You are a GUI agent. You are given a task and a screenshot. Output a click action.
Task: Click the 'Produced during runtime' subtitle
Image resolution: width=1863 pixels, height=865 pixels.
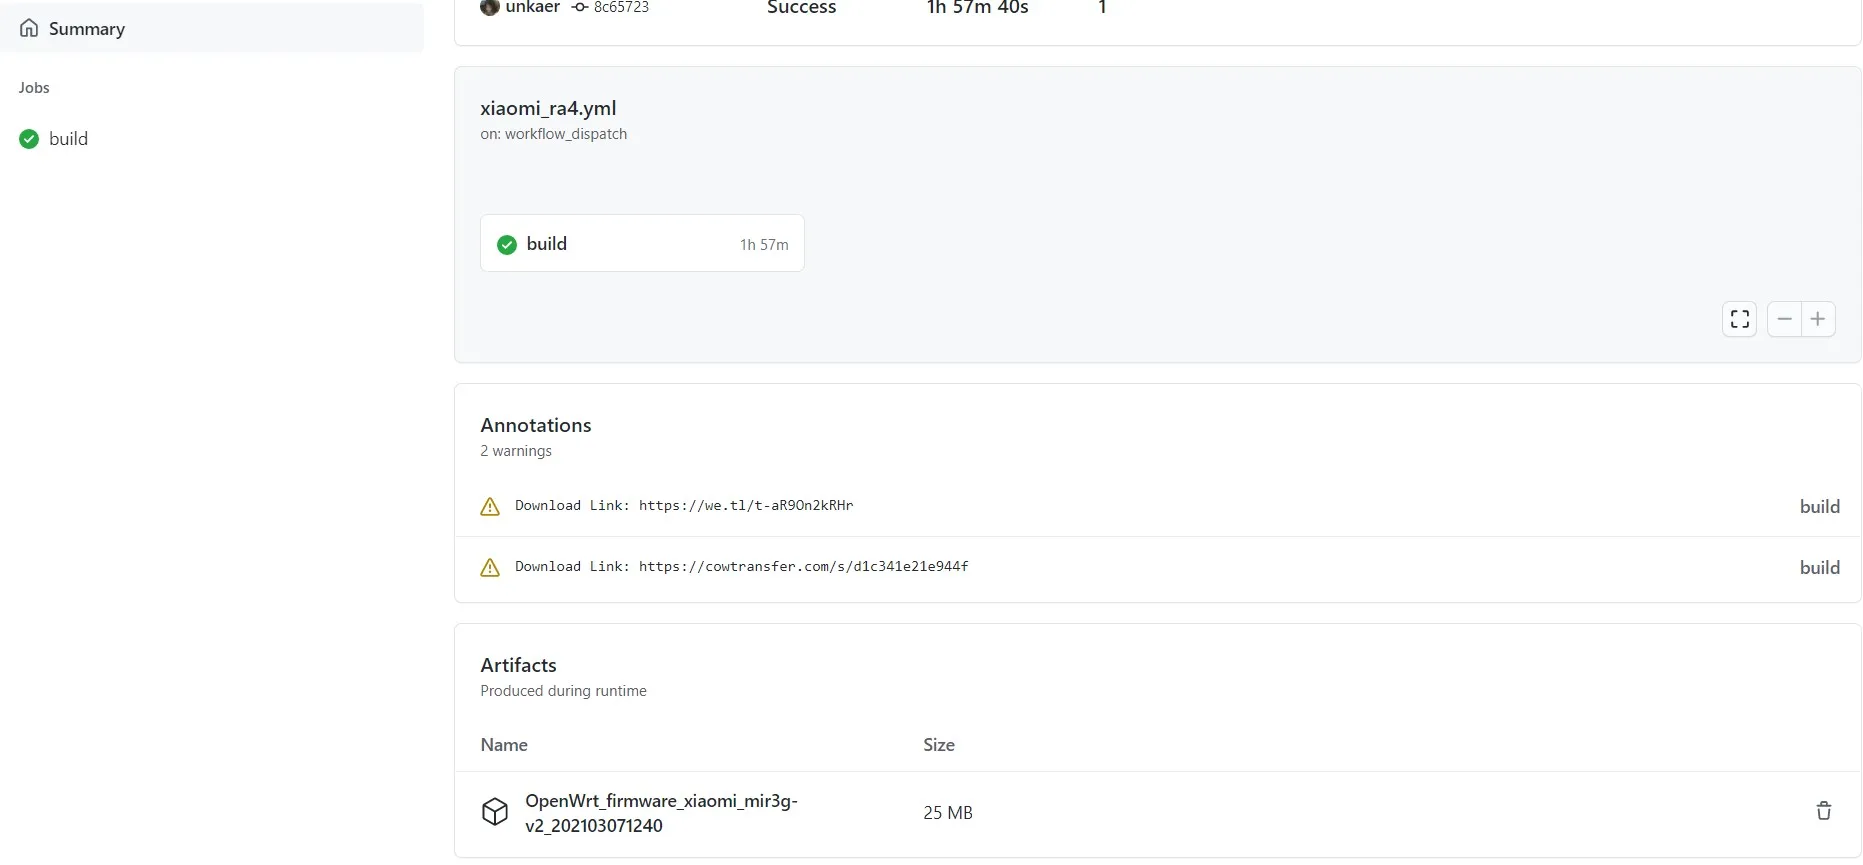[563, 691]
